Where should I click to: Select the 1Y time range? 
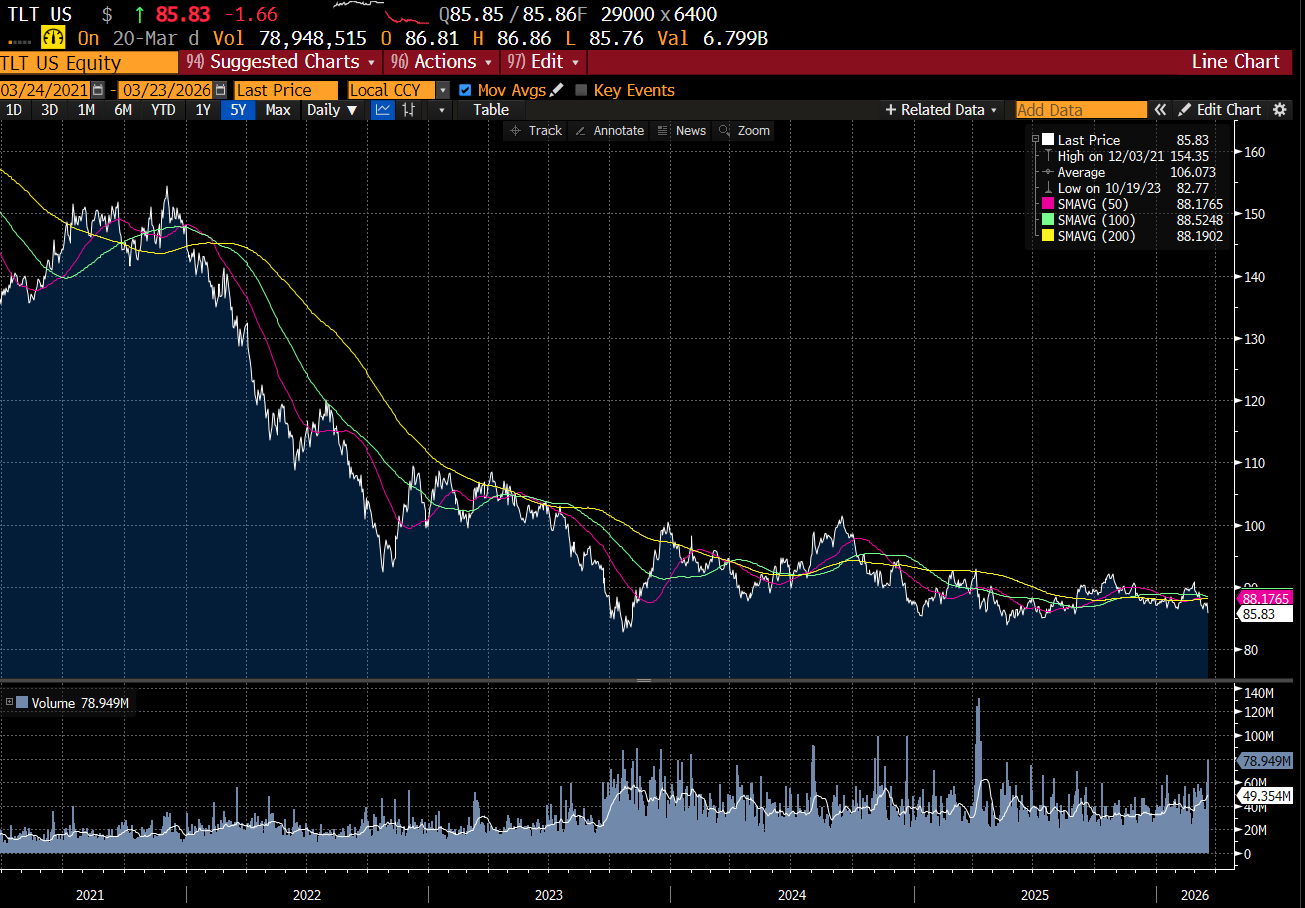203,110
